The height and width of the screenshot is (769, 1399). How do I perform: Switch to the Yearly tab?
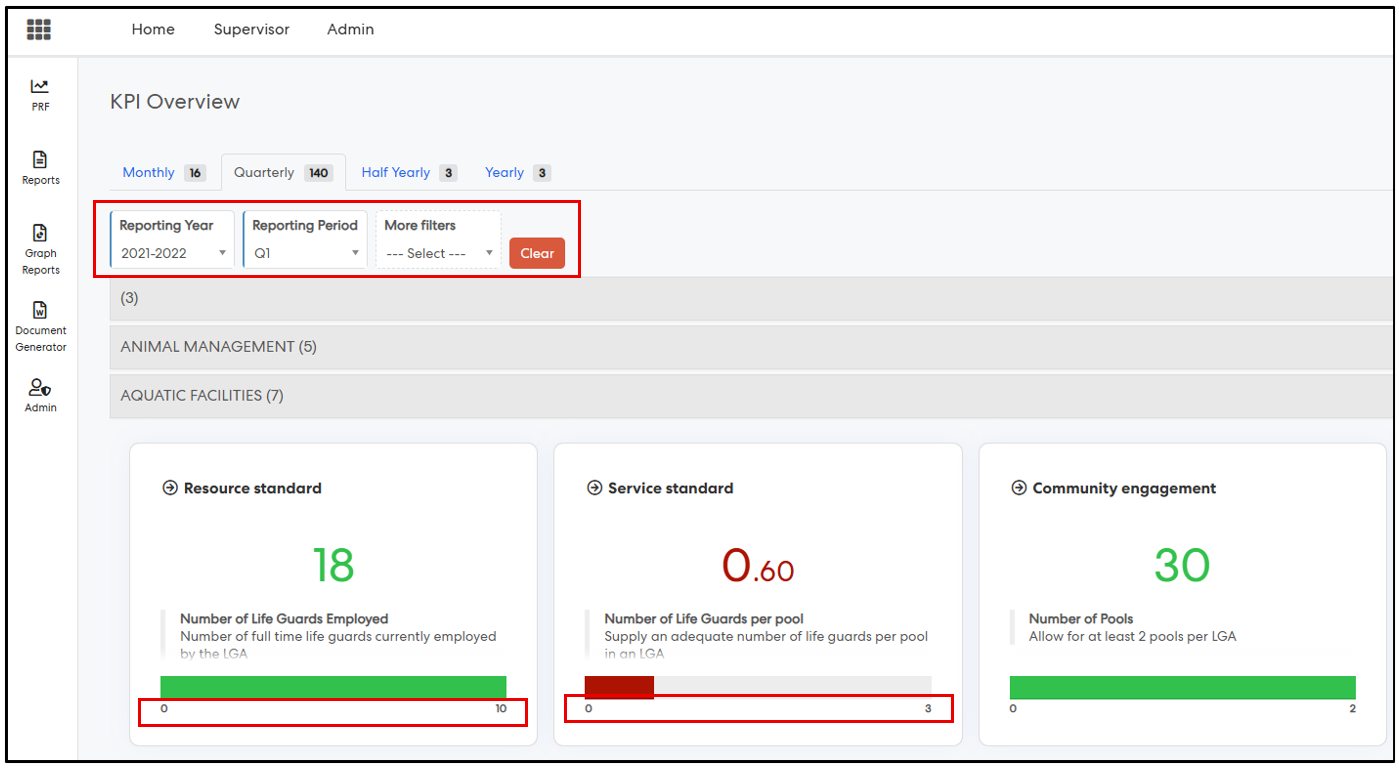[x=505, y=173]
